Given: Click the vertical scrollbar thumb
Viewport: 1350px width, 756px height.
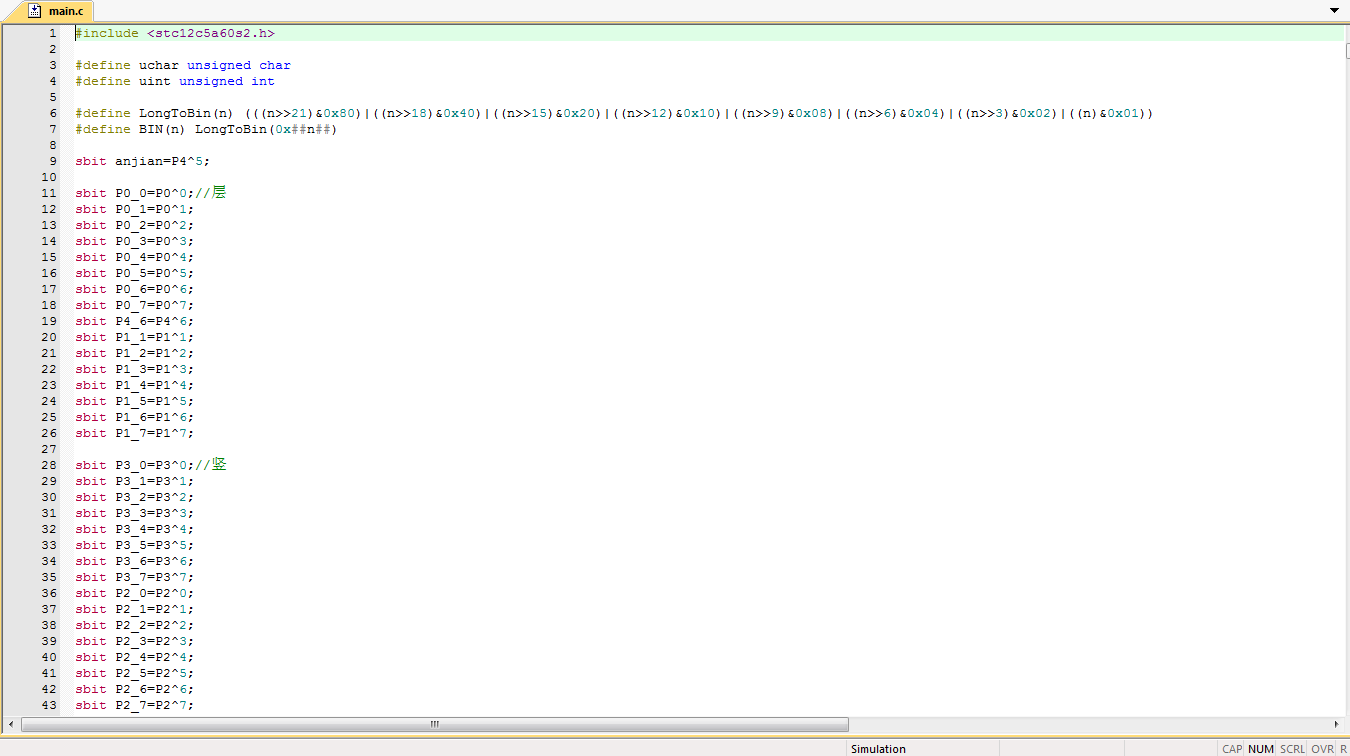Looking at the screenshot, I should (1347, 52).
